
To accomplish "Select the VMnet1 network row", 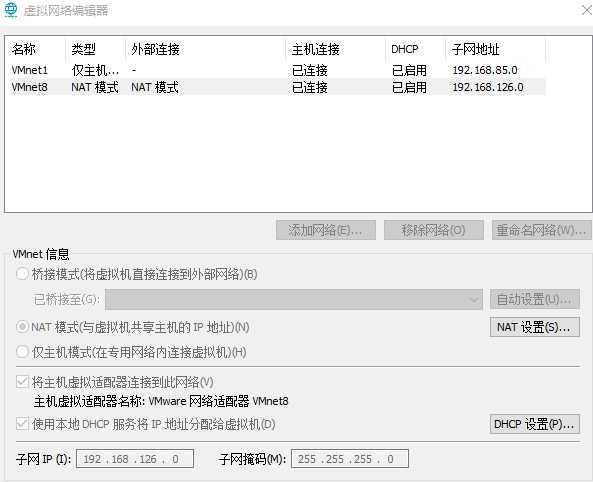I will 276,70.
